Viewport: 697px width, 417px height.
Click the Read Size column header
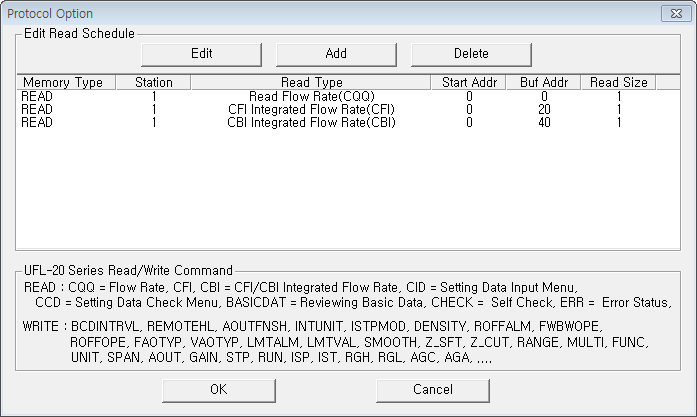[x=618, y=82]
